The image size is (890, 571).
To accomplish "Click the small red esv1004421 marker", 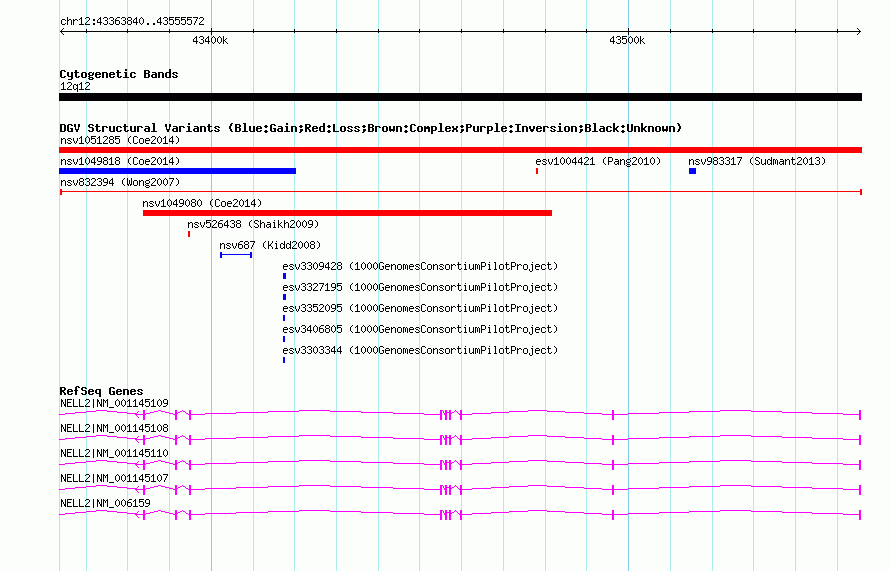I will [537, 171].
